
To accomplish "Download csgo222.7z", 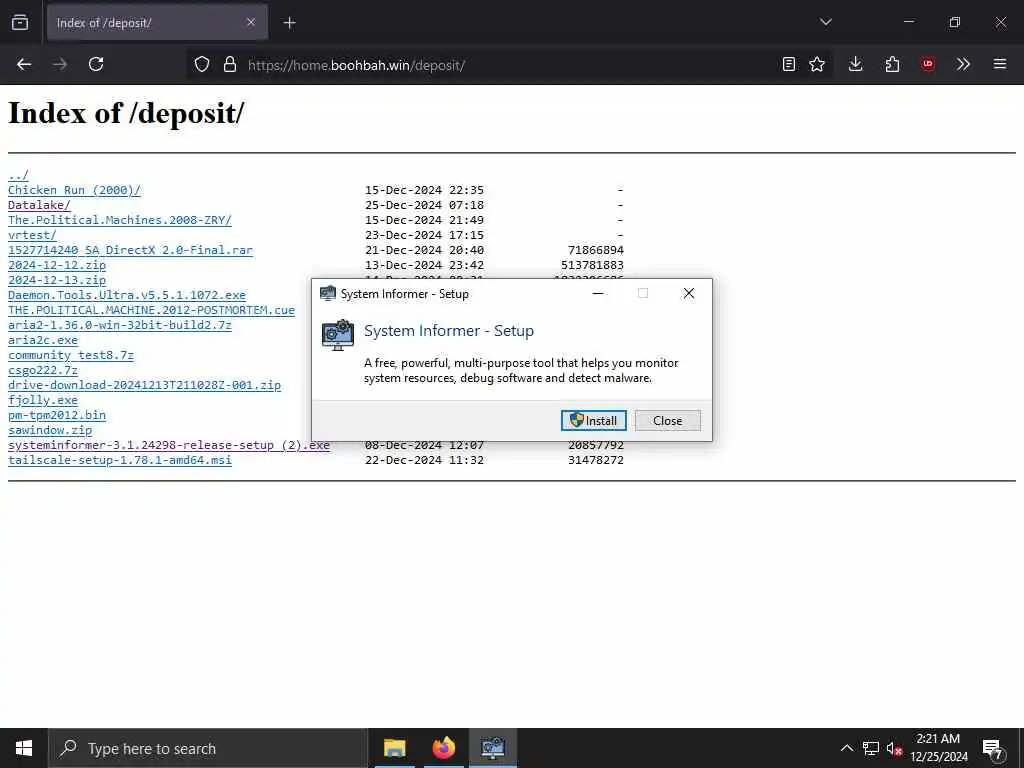I will click(x=43, y=370).
